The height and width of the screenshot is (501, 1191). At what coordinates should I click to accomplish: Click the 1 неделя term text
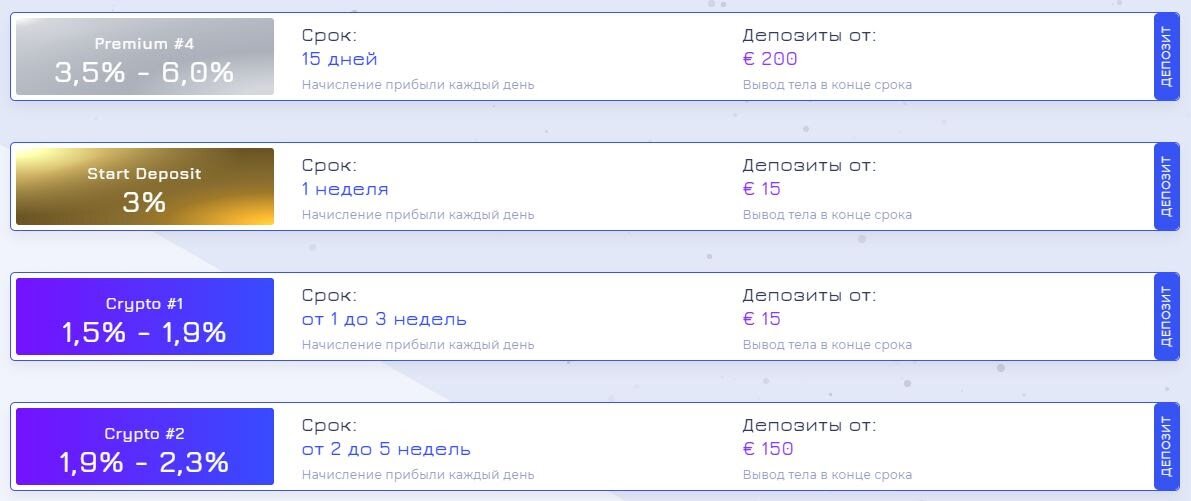click(x=345, y=189)
